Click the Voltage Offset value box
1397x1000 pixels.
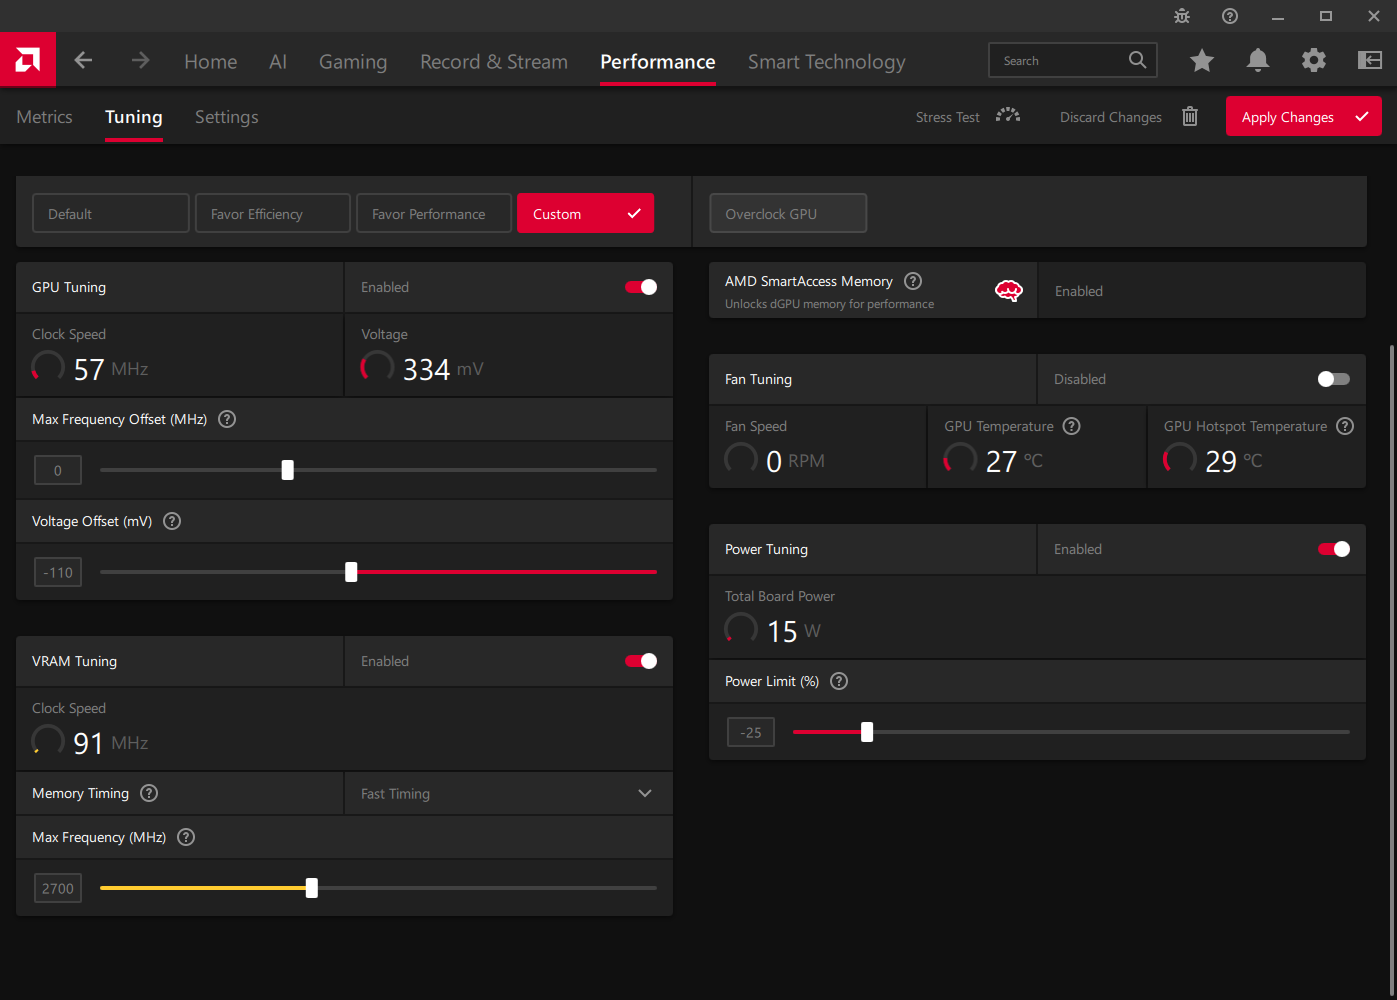pos(58,572)
